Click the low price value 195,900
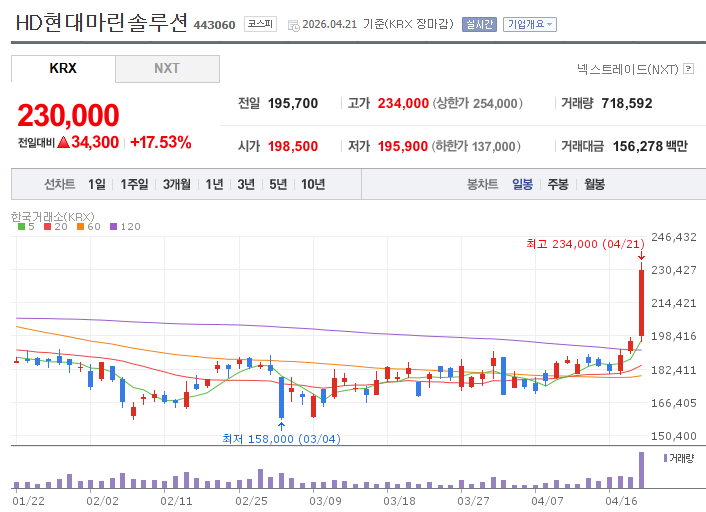706x512 pixels. tap(403, 146)
